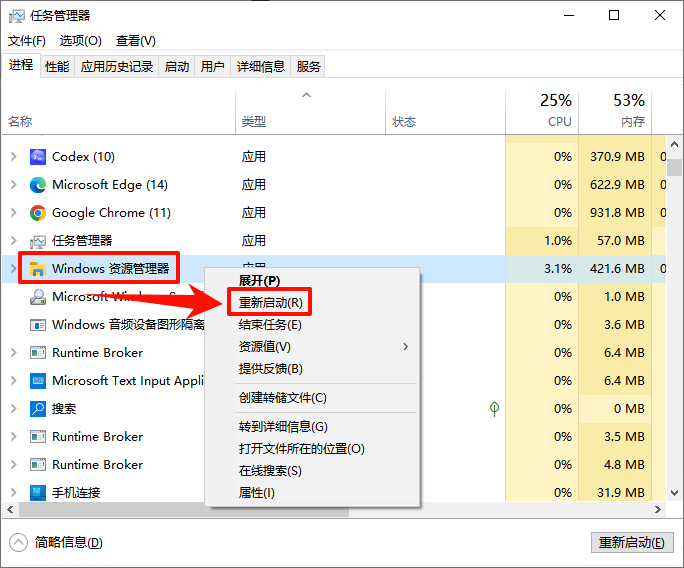Click the Task Manager title bar icon
The height and width of the screenshot is (568, 684).
tap(17, 16)
